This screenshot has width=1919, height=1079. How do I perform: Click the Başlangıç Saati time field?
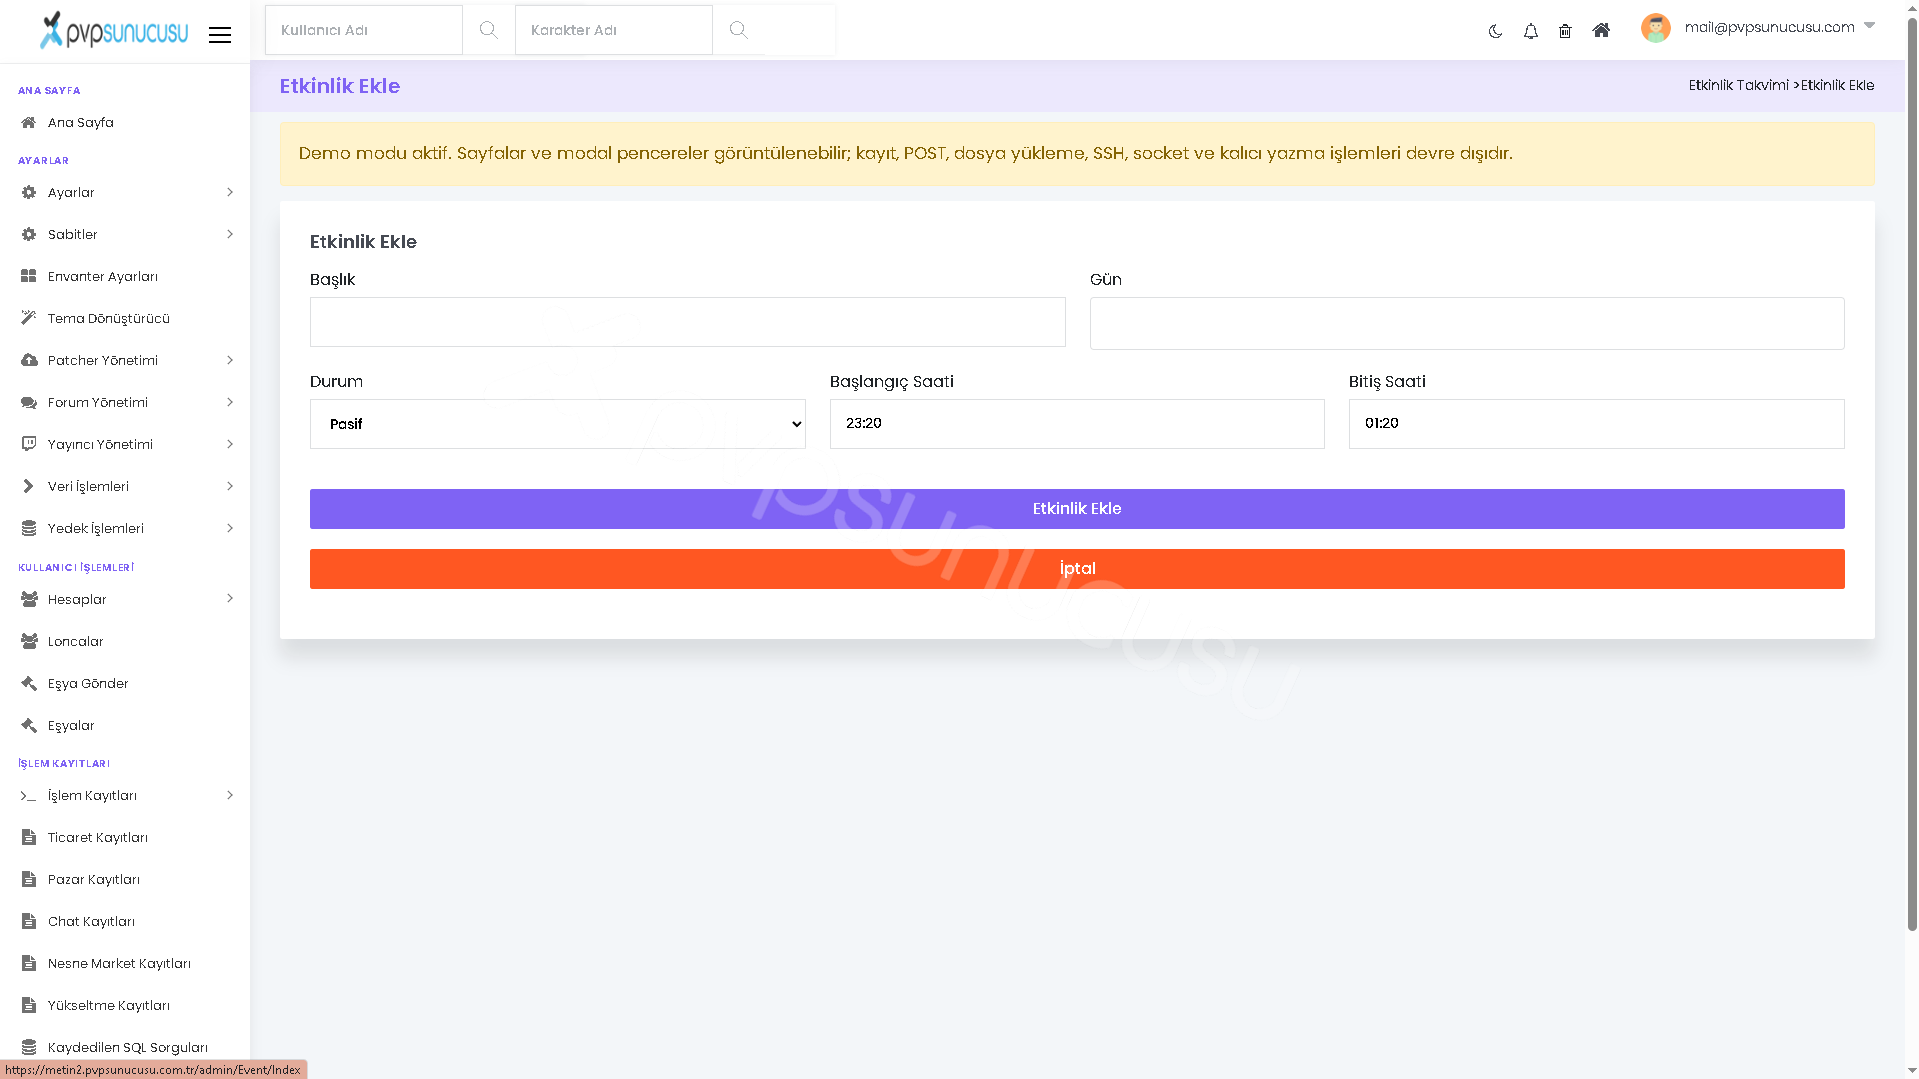[1077, 424]
